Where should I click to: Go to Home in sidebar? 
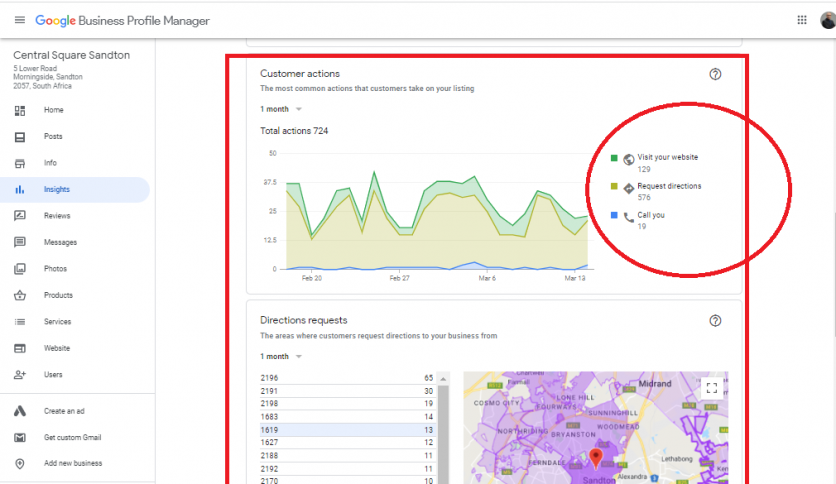tap(53, 110)
